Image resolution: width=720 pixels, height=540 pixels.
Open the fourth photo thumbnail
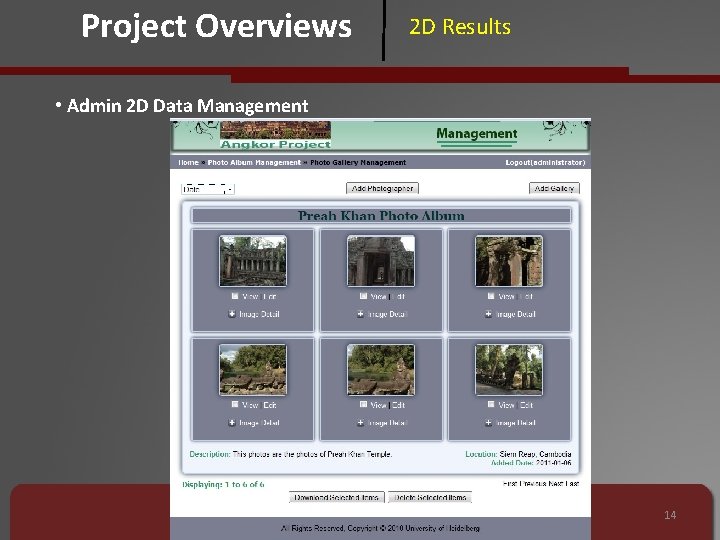[x=253, y=370]
